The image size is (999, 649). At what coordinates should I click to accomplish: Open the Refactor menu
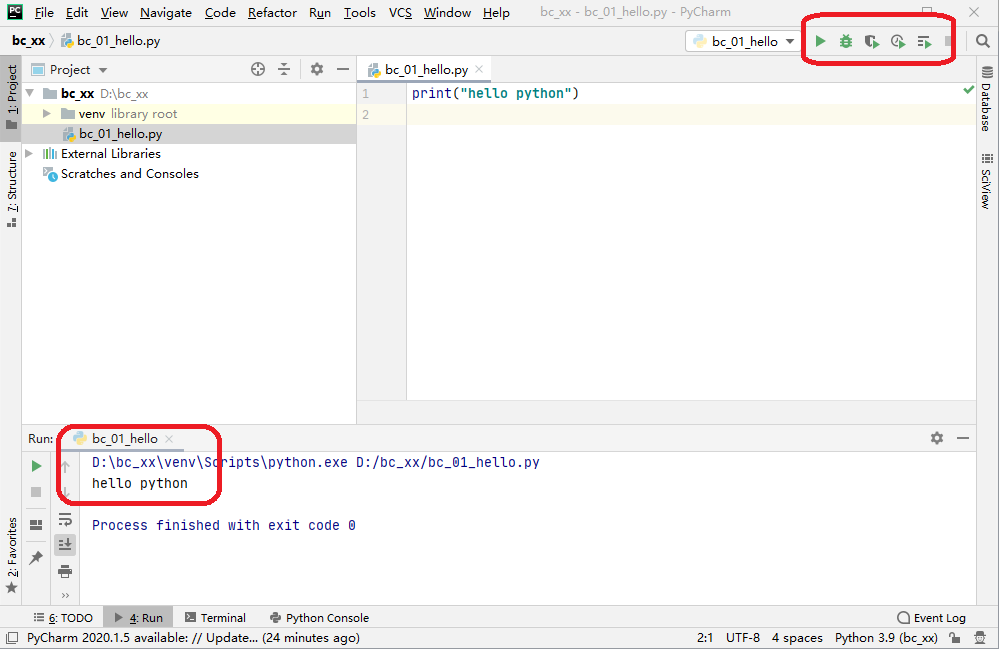(272, 13)
